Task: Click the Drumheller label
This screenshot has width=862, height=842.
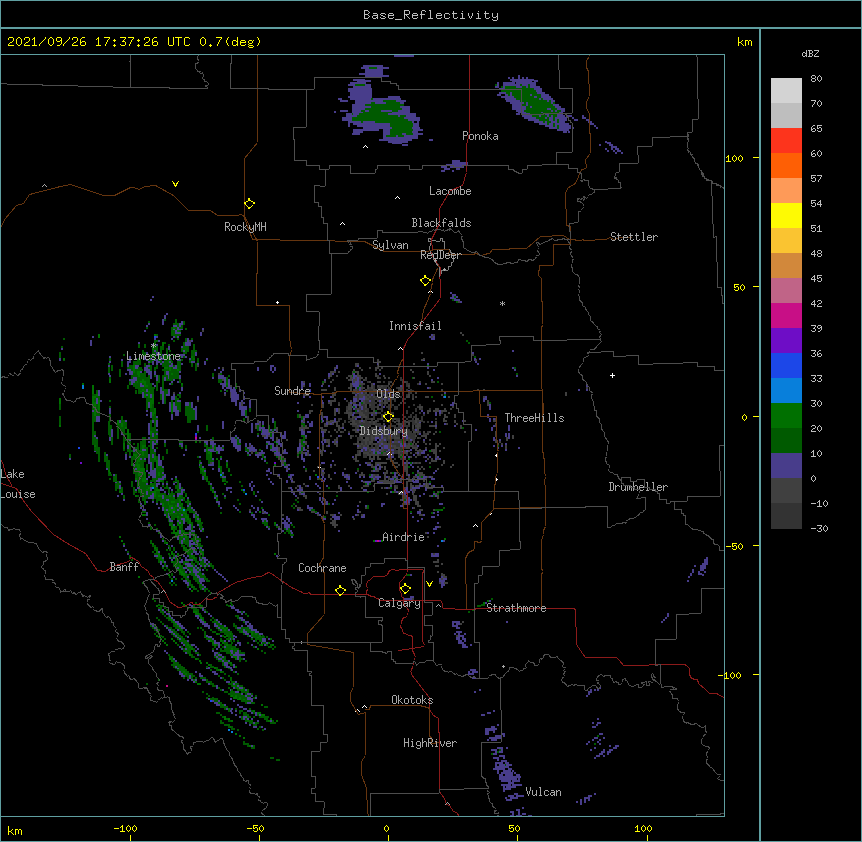Action: (x=638, y=487)
